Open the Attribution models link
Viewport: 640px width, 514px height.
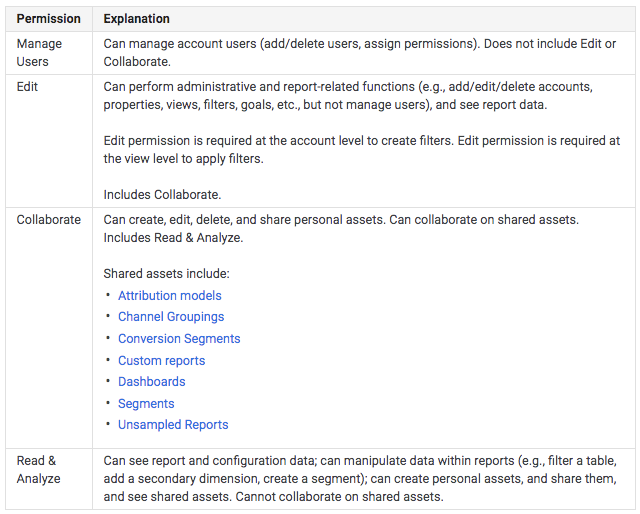[170, 296]
